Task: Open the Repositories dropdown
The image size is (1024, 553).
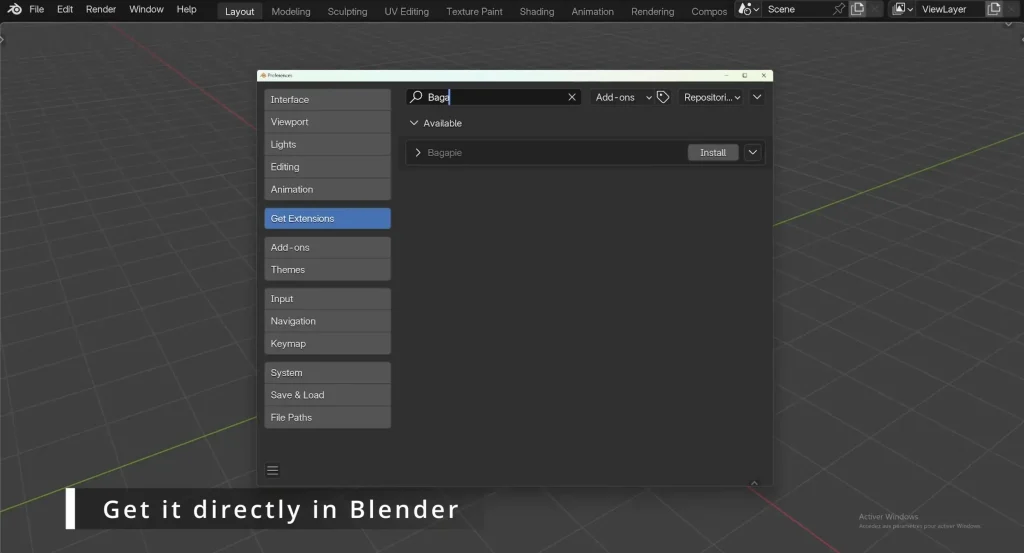Action: point(711,97)
